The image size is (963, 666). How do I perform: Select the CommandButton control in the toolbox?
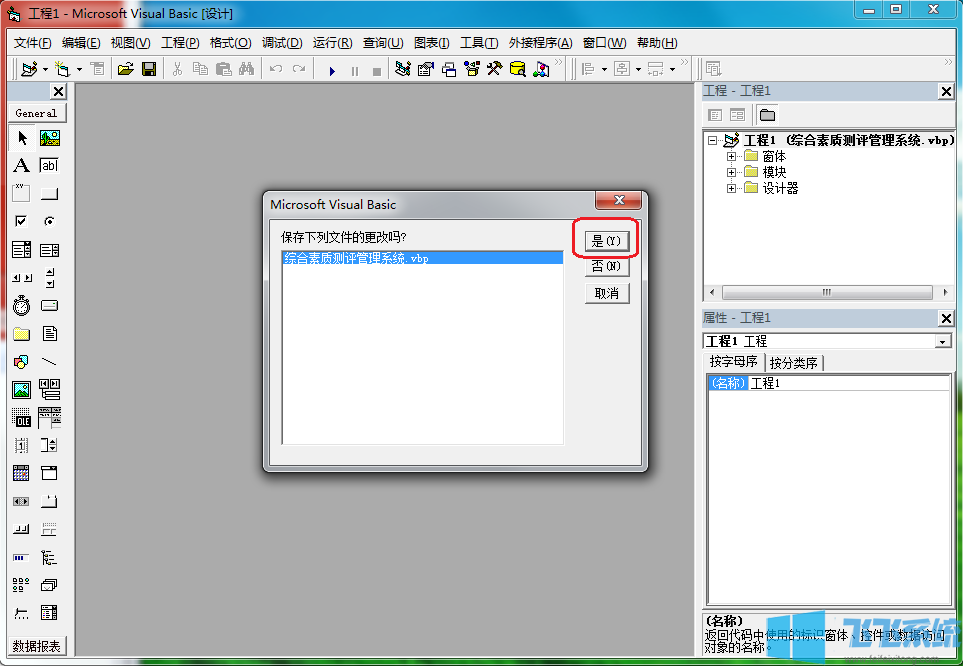point(49,193)
